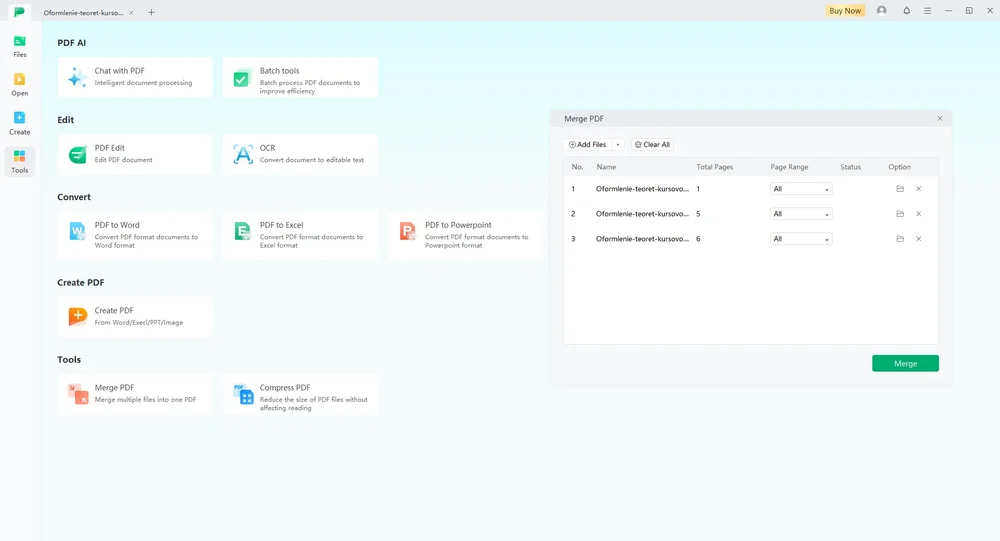Select the Tools icon in sidebar
The image size is (1000, 541).
click(20, 161)
